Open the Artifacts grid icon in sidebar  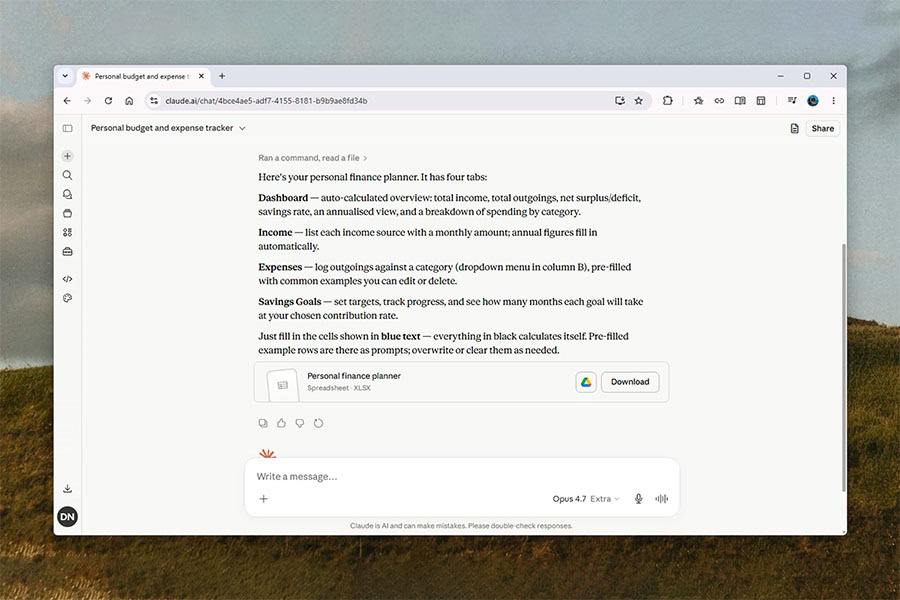(x=67, y=232)
